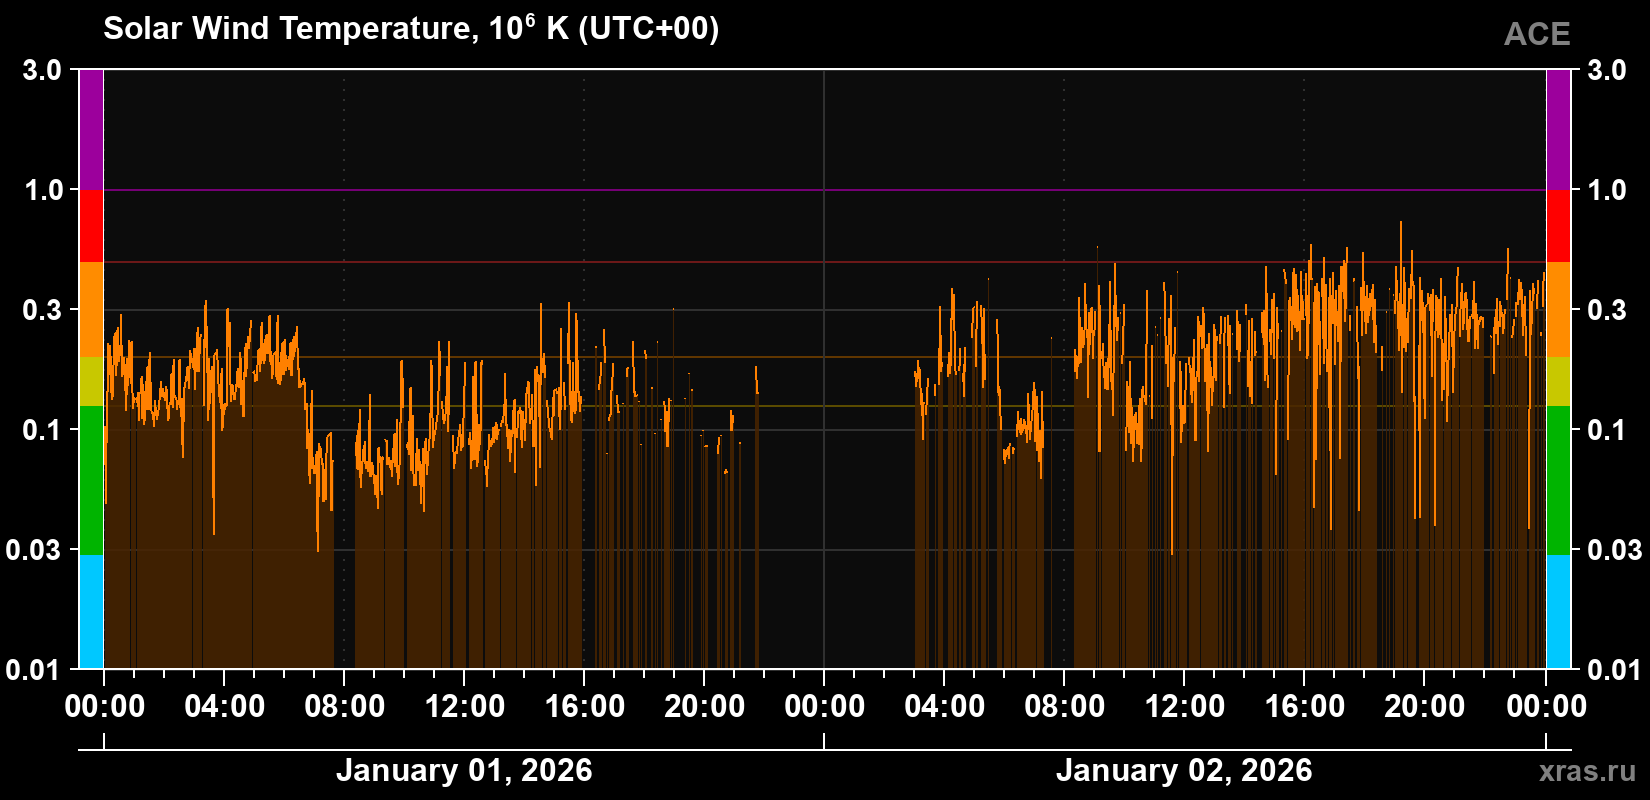The width and height of the screenshot is (1650, 800).
Task: Click the 20:00 time label for January 02
Action: (1425, 706)
